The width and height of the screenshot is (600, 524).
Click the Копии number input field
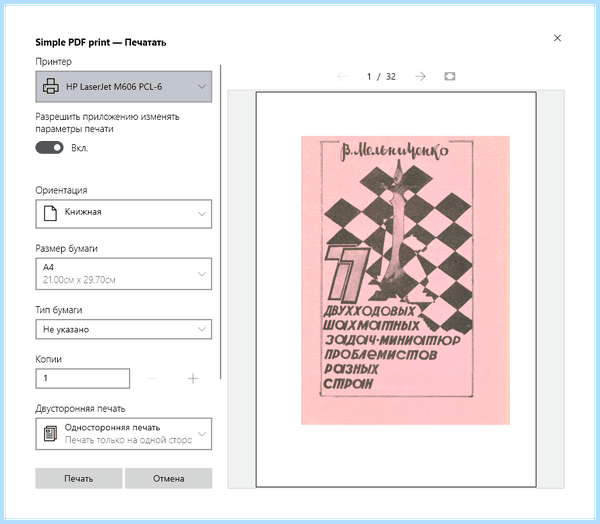click(83, 378)
